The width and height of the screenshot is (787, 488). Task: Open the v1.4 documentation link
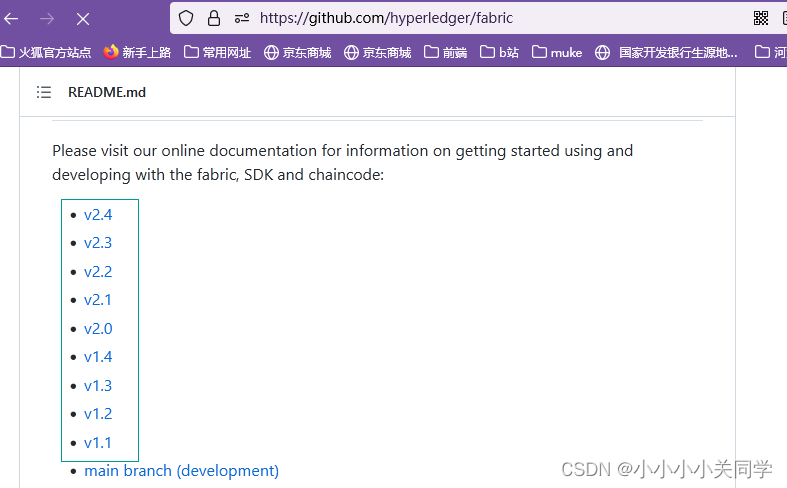(98, 357)
